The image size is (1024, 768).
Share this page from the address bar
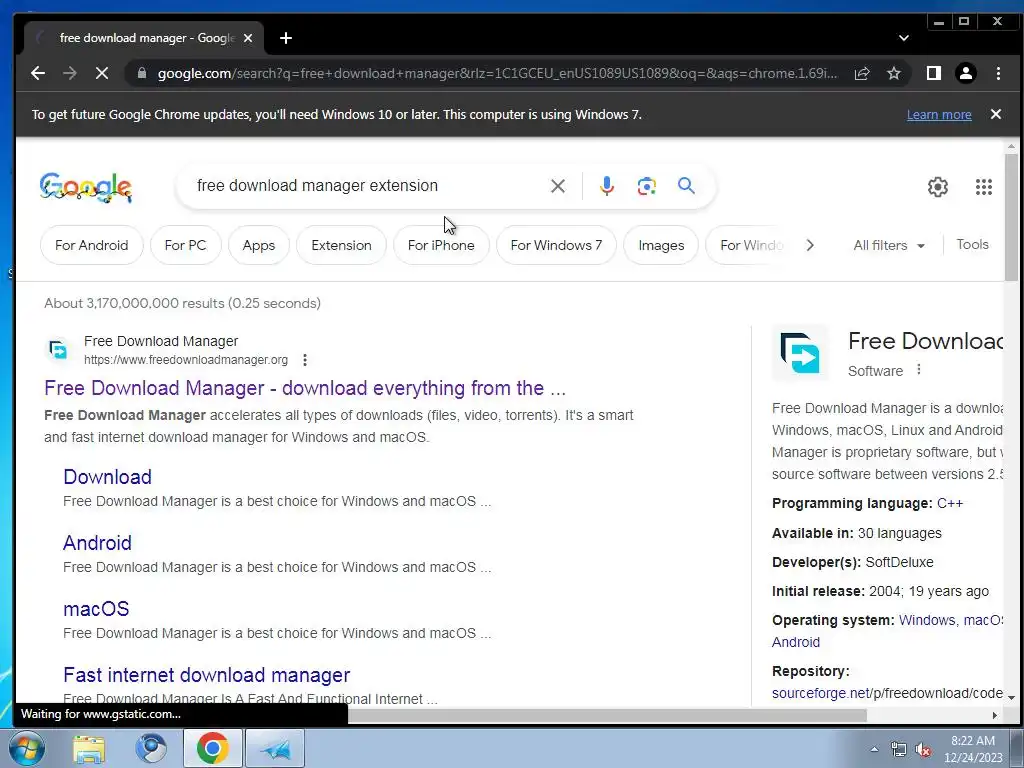point(862,73)
